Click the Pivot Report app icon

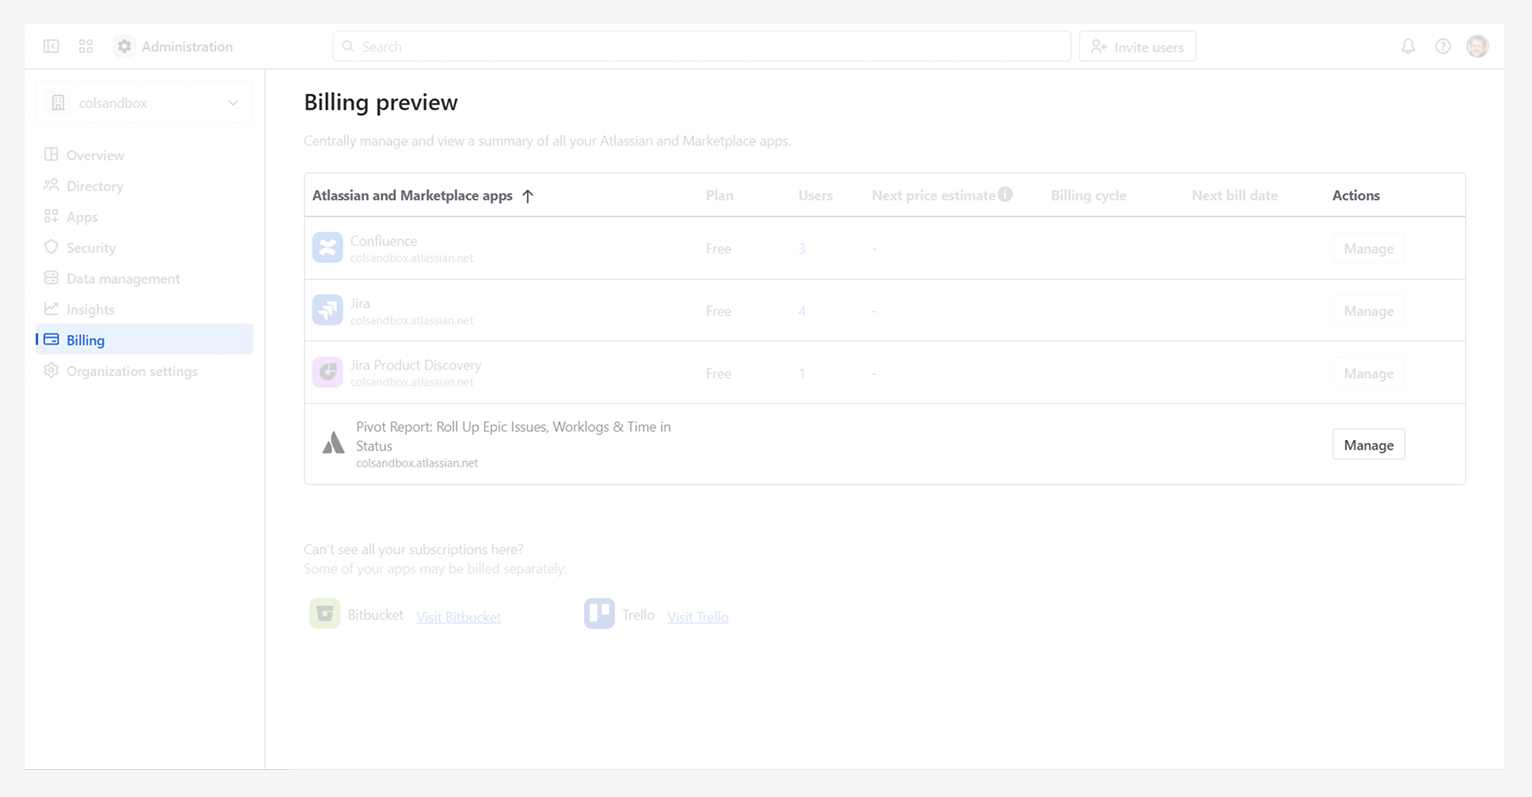coord(333,443)
